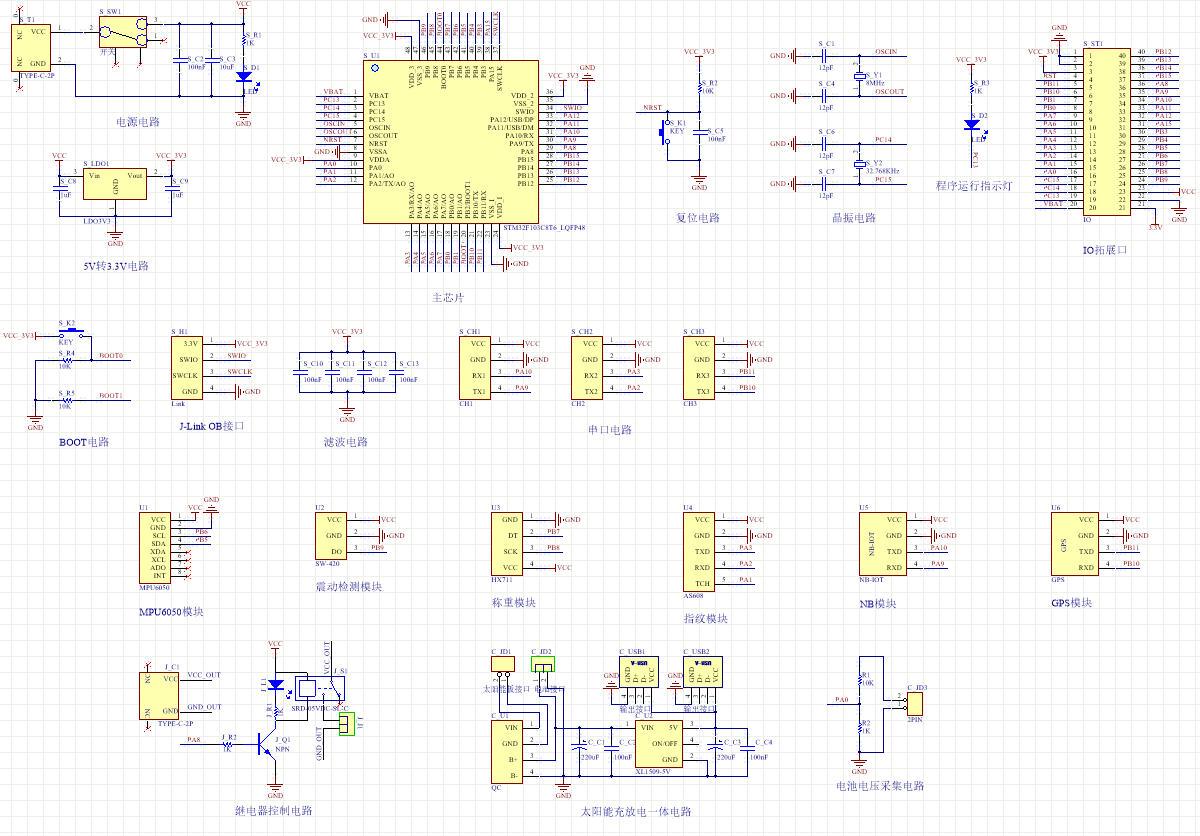Select the S_C13 filter capacitor

pyautogui.click(x=396, y=373)
